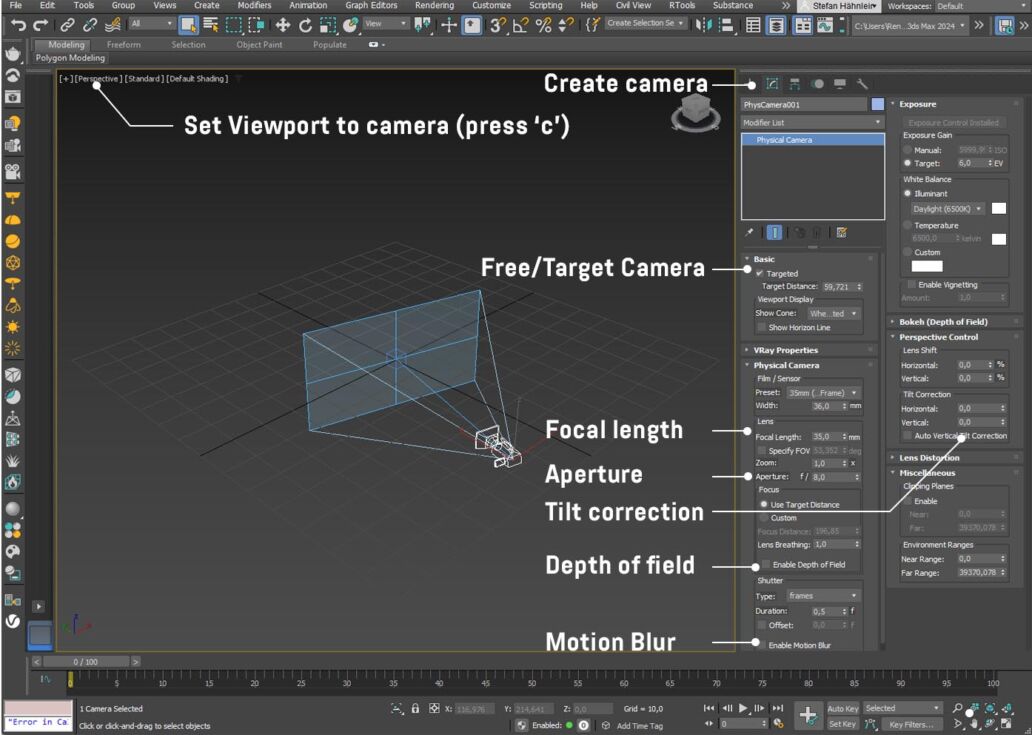Open the Modifier List dropdown
The height and width of the screenshot is (735, 1032).
[812, 122]
